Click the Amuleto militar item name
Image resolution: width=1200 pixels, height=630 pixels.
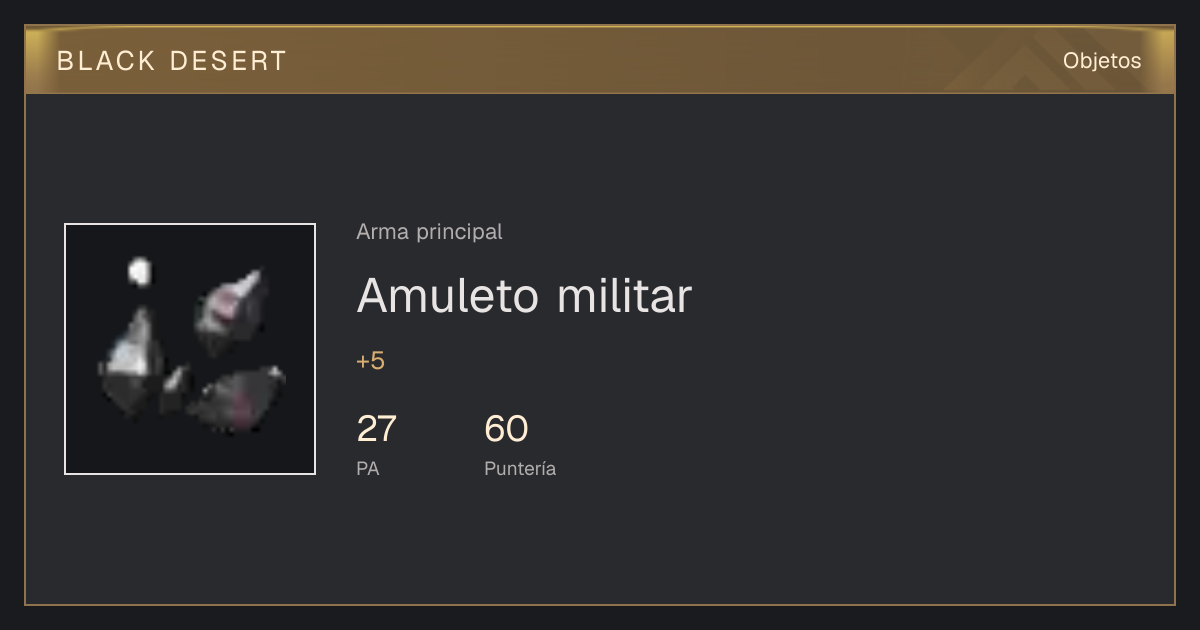[524, 295]
